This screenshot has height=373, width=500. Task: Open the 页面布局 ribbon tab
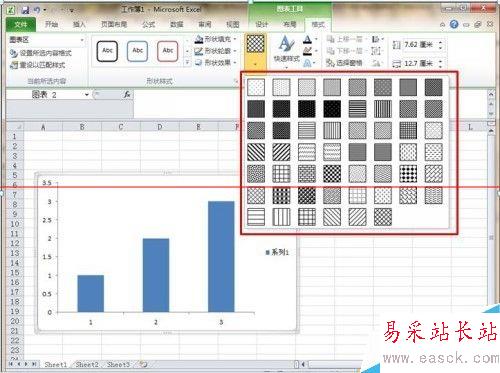pos(114,24)
